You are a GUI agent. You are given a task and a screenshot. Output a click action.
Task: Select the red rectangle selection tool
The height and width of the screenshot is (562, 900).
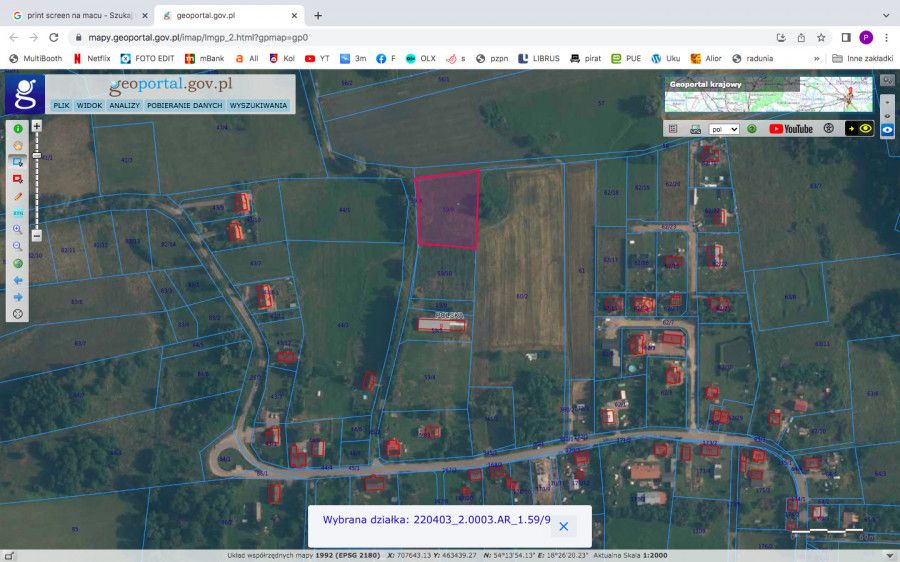click(18, 179)
